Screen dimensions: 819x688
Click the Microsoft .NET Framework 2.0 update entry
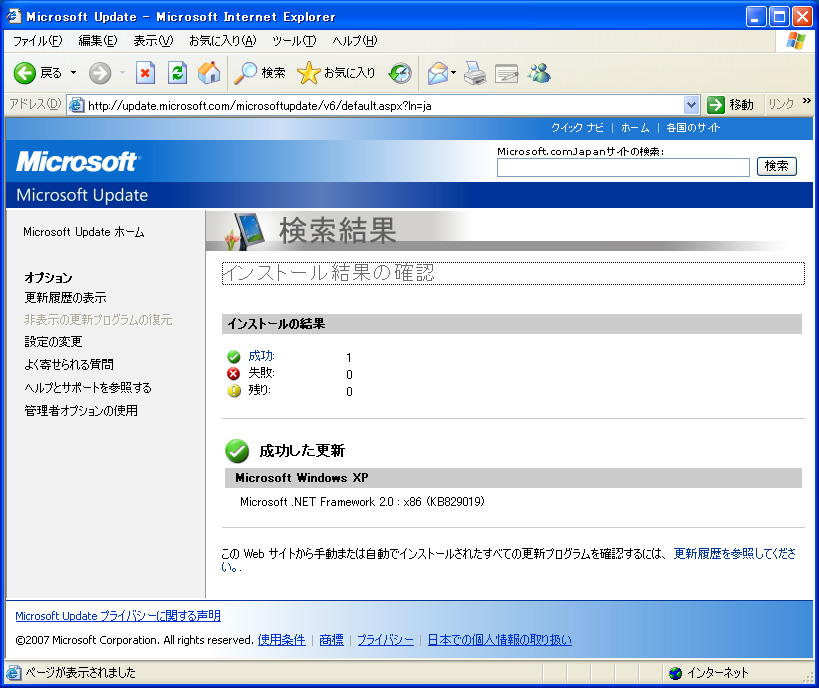[362, 502]
